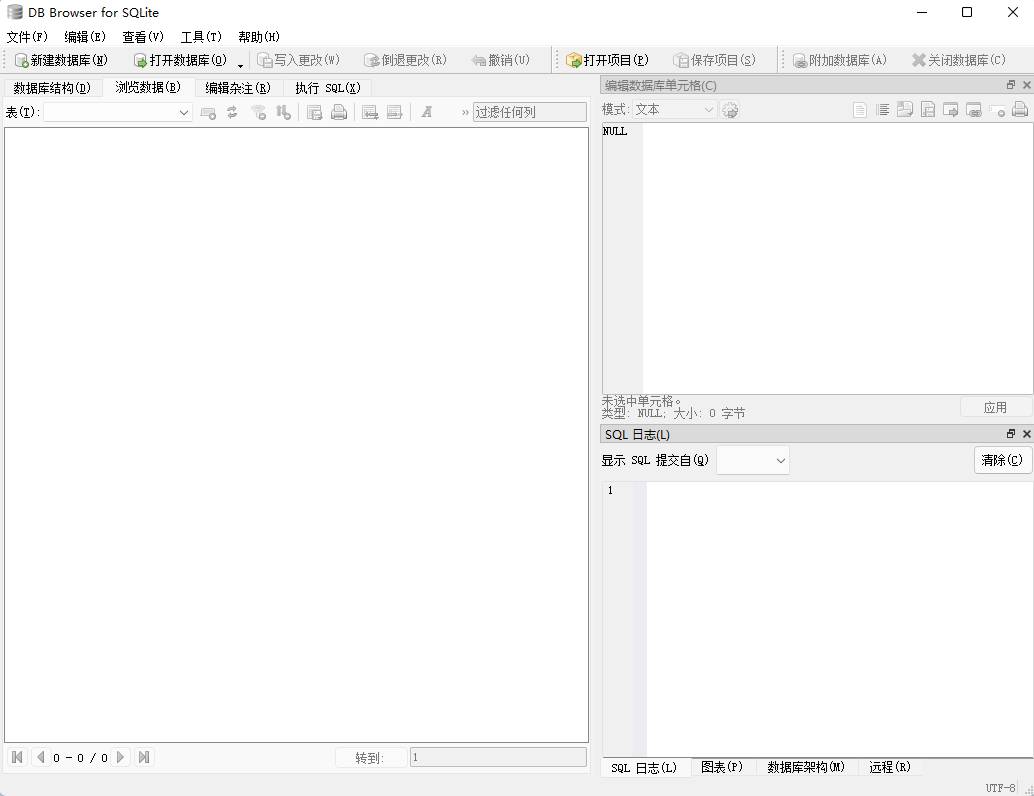1034x796 pixels.
Task: Open the 显示 SQL 提交自 dropdown
Action: (x=752, y=460)
